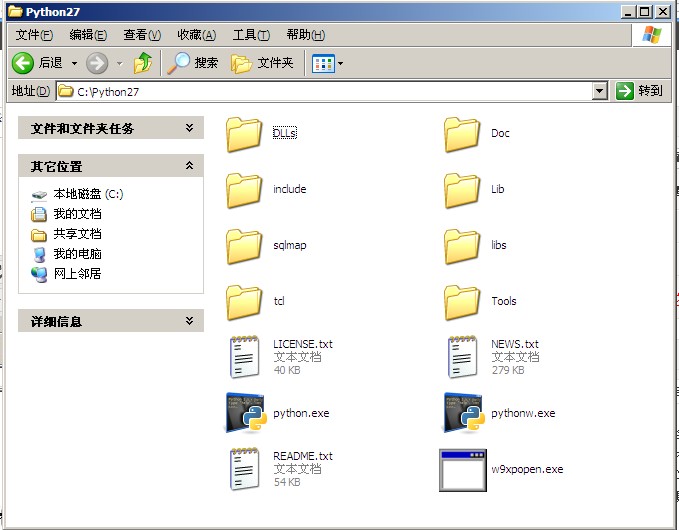Click the Local Disk (C:) drive icon
Viewport: 679px width, 530px height.
[x=39, y=195]
